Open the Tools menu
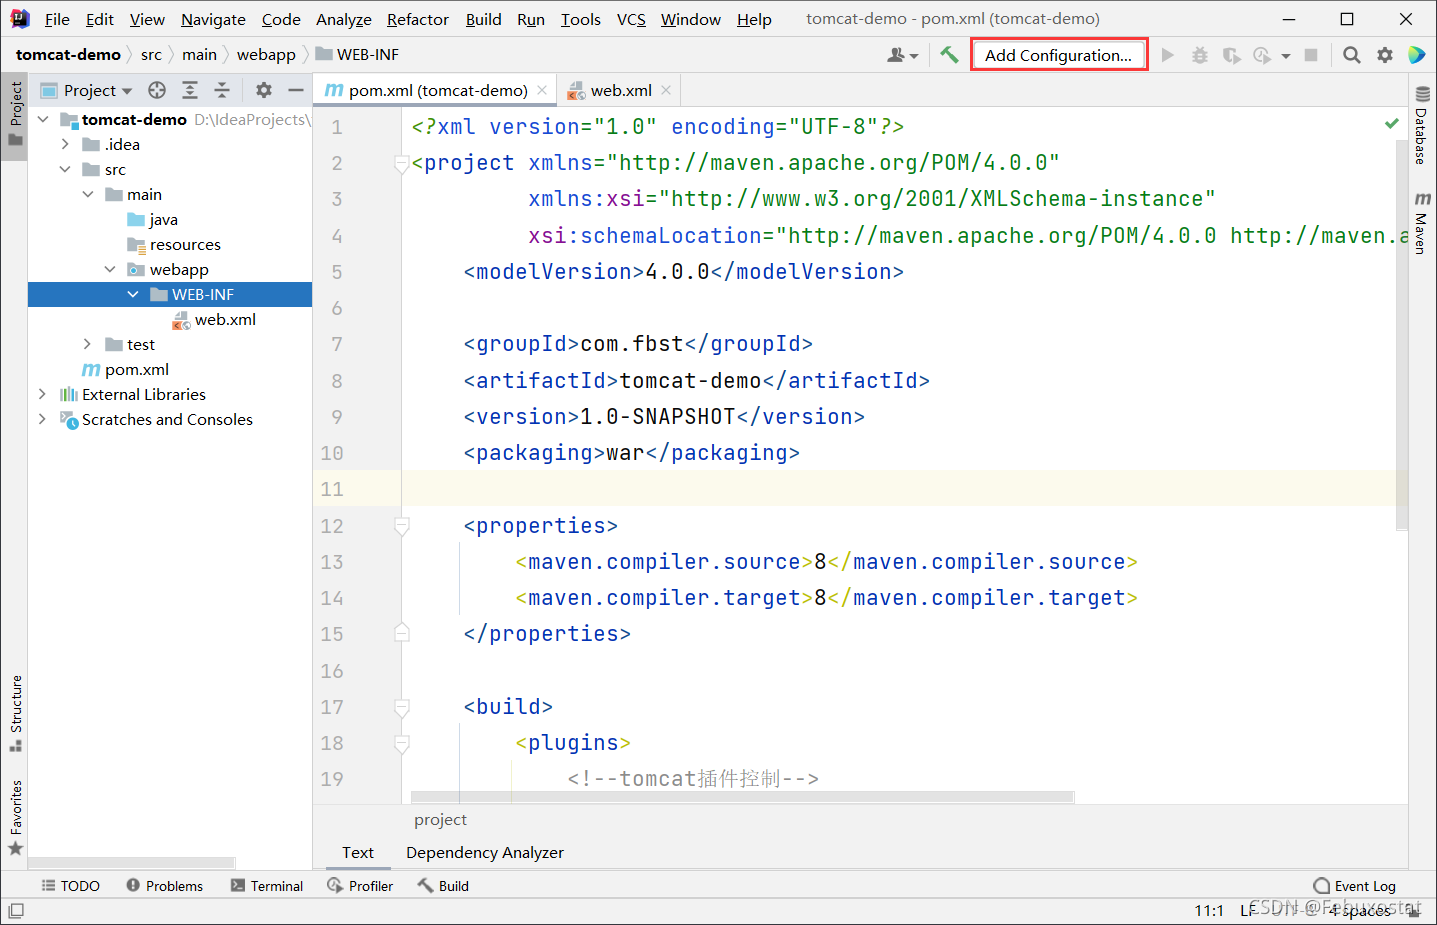This screenshot has width=1437, height=925. (x=581, y=19)
